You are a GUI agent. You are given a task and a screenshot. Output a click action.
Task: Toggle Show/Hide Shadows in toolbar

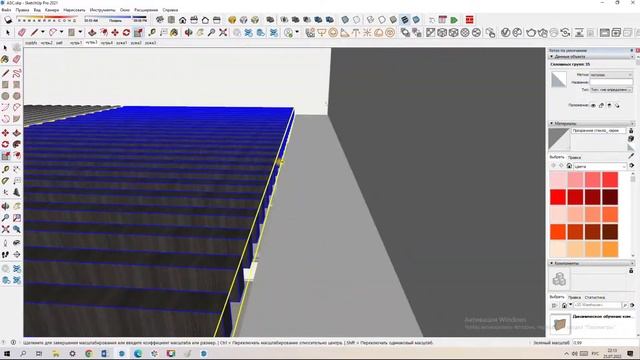click(8, 20)
